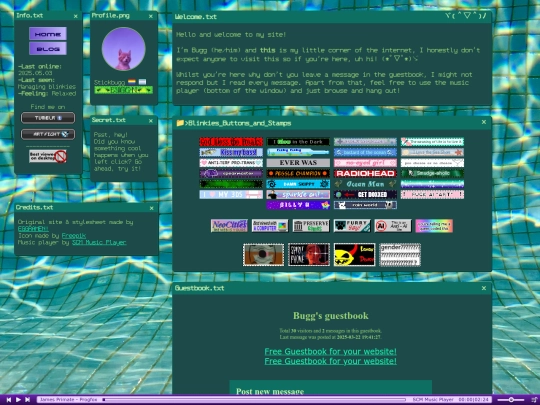This screenshot has height=405, width=540.
Task: Close the Guestbook.txt window
Action: pos(484,288)
